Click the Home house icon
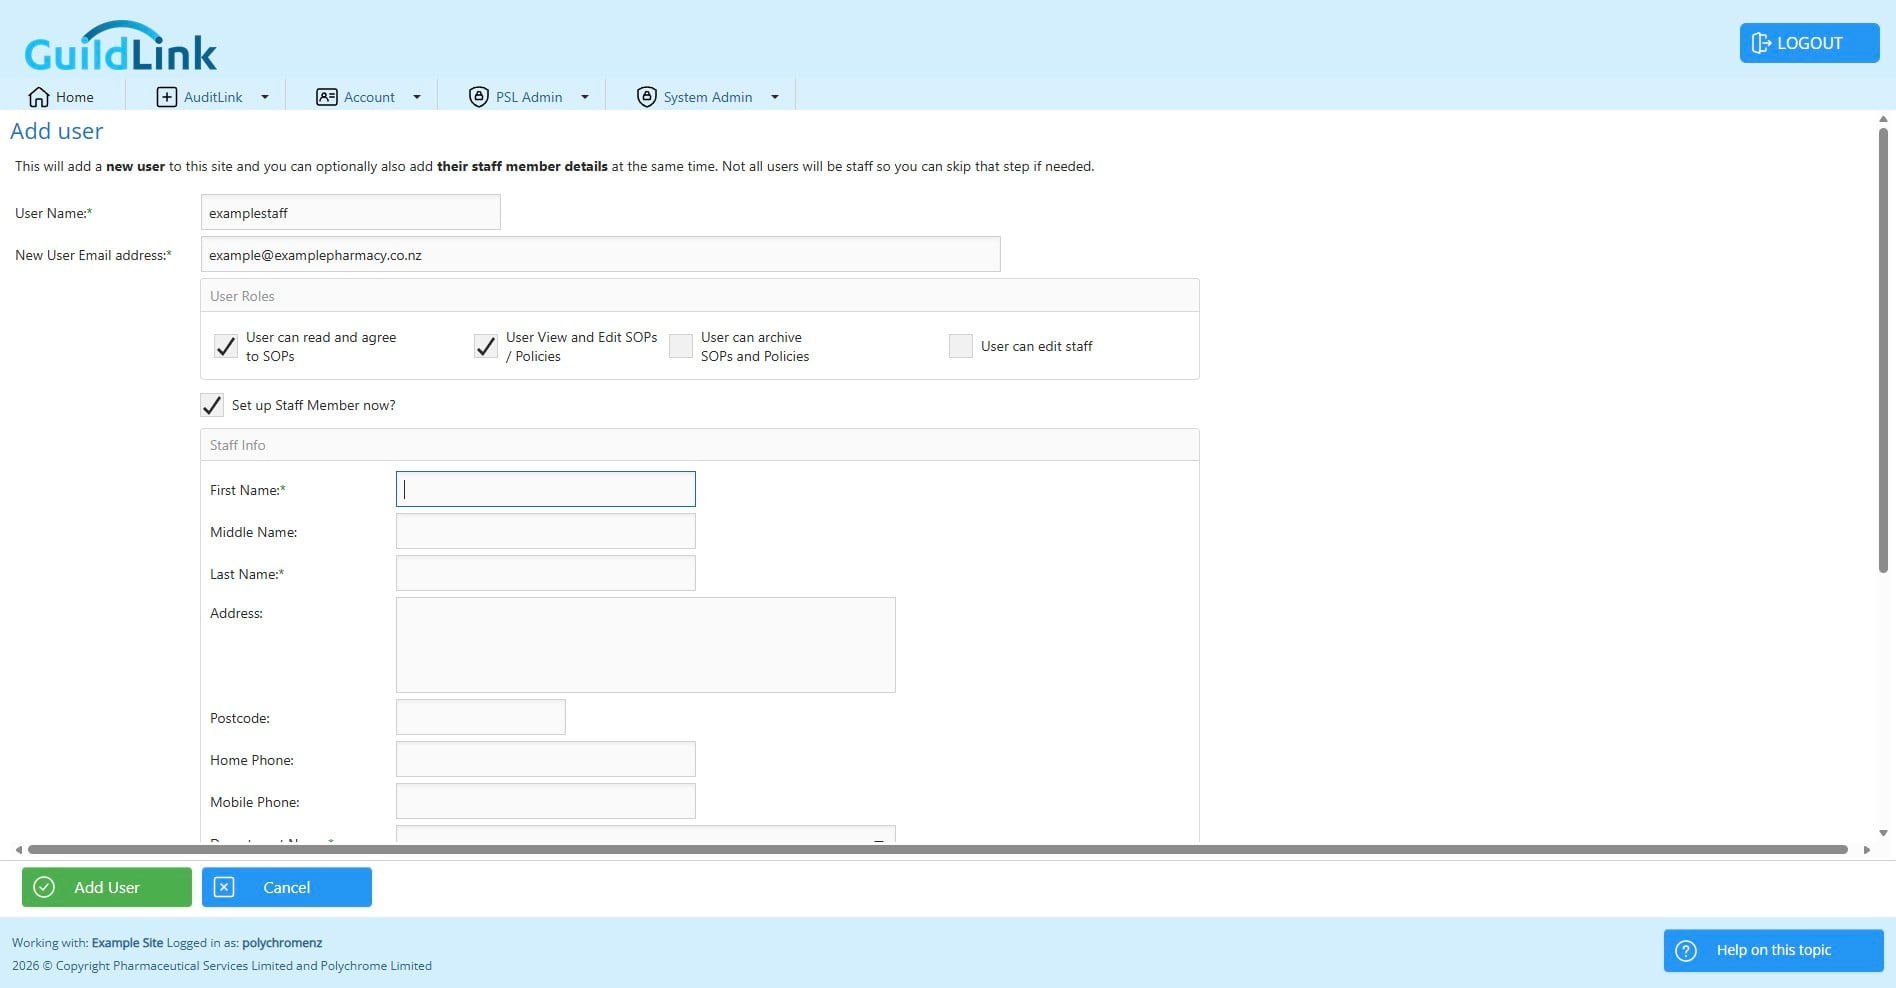 (x=39, y=97)
